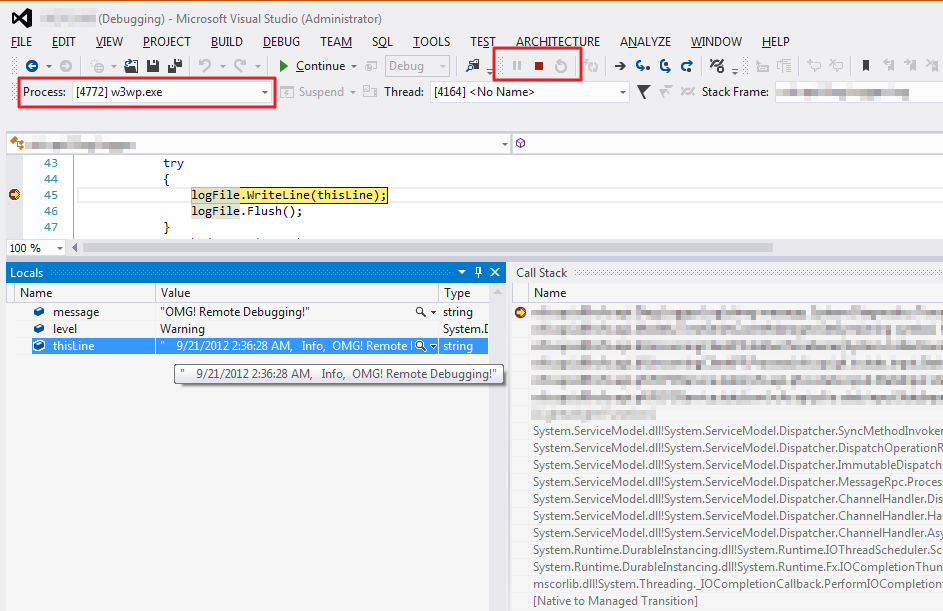
Task: Click Show Next Statement arrow icon
Action: point(620,66)
